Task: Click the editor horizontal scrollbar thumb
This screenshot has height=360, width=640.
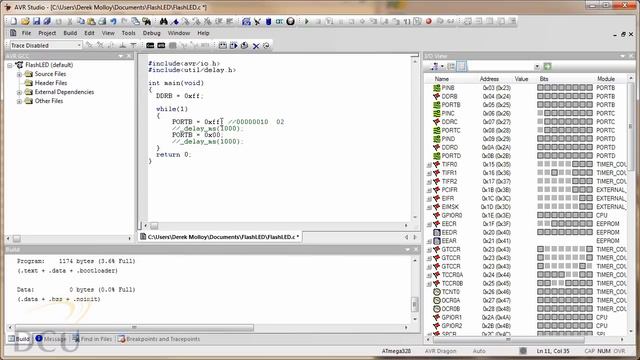Action: [154, 226]
